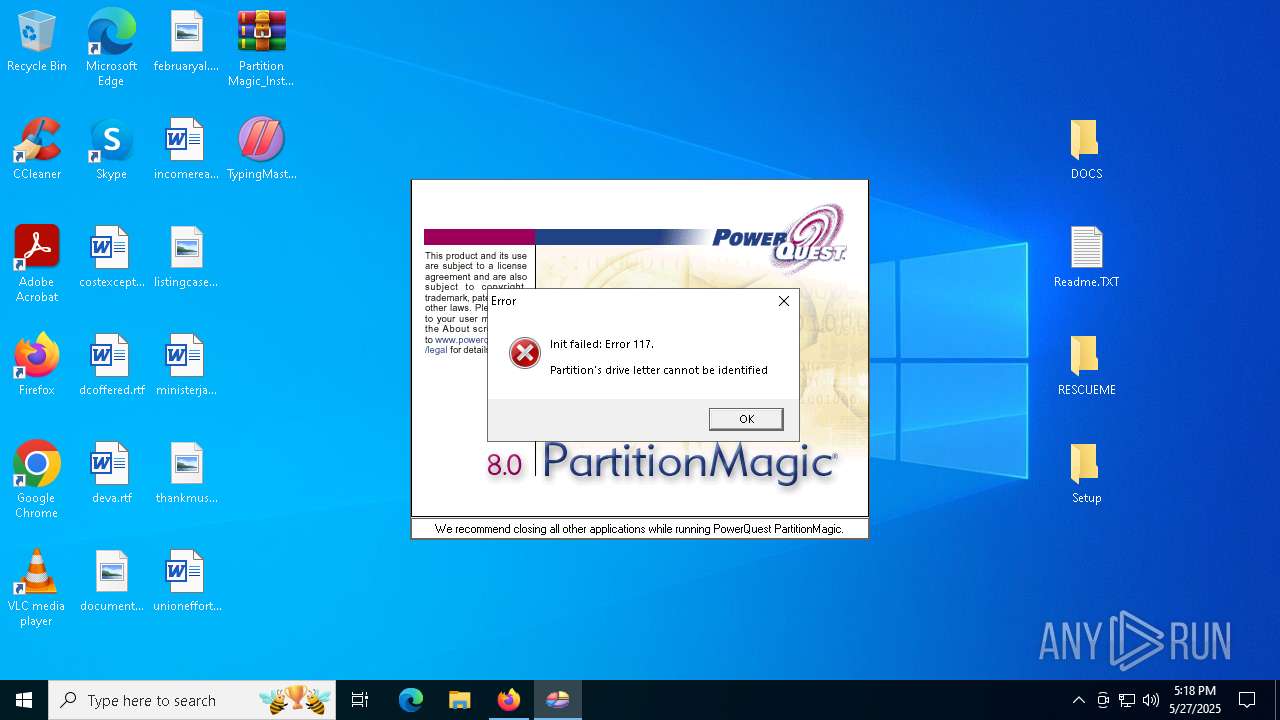Click OK in the Error dialog
The width and height of the screenshot is (1280, 720).
(746, 419)
